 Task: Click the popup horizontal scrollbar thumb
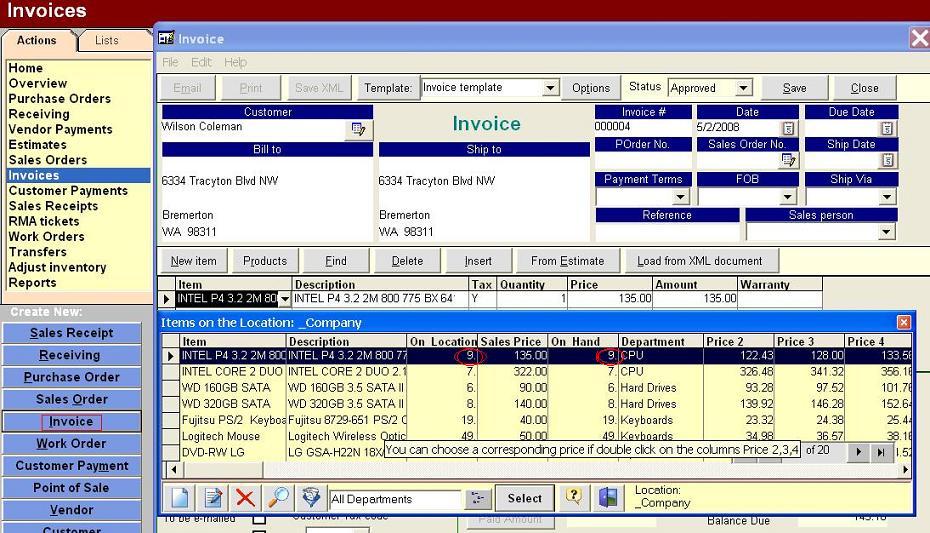[222, 469]
